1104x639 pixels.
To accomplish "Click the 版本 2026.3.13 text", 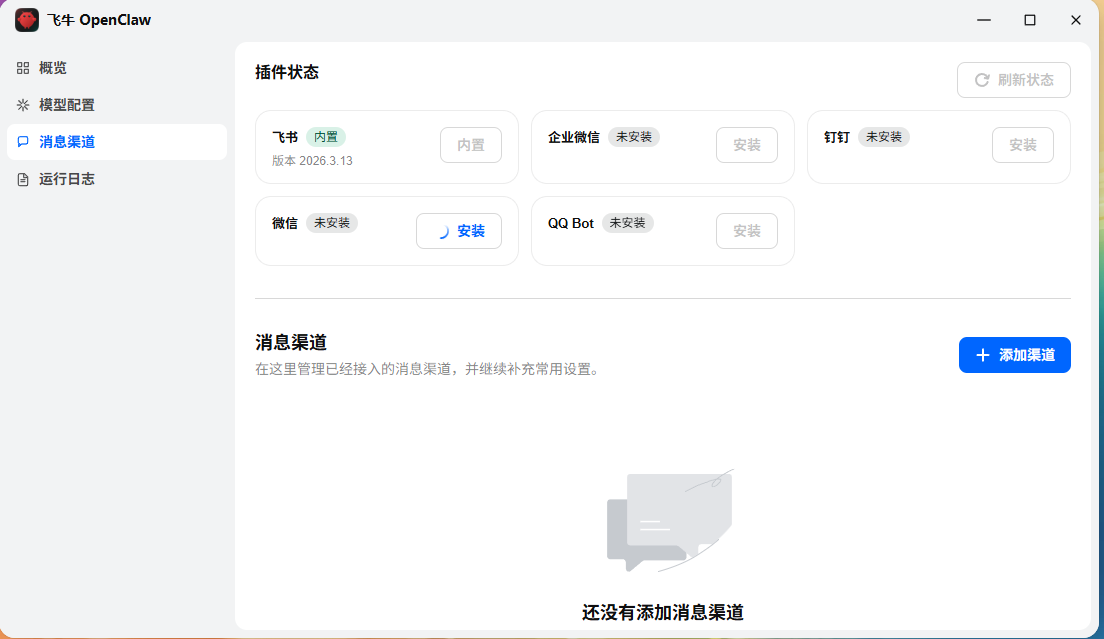I will pos(312,160).
